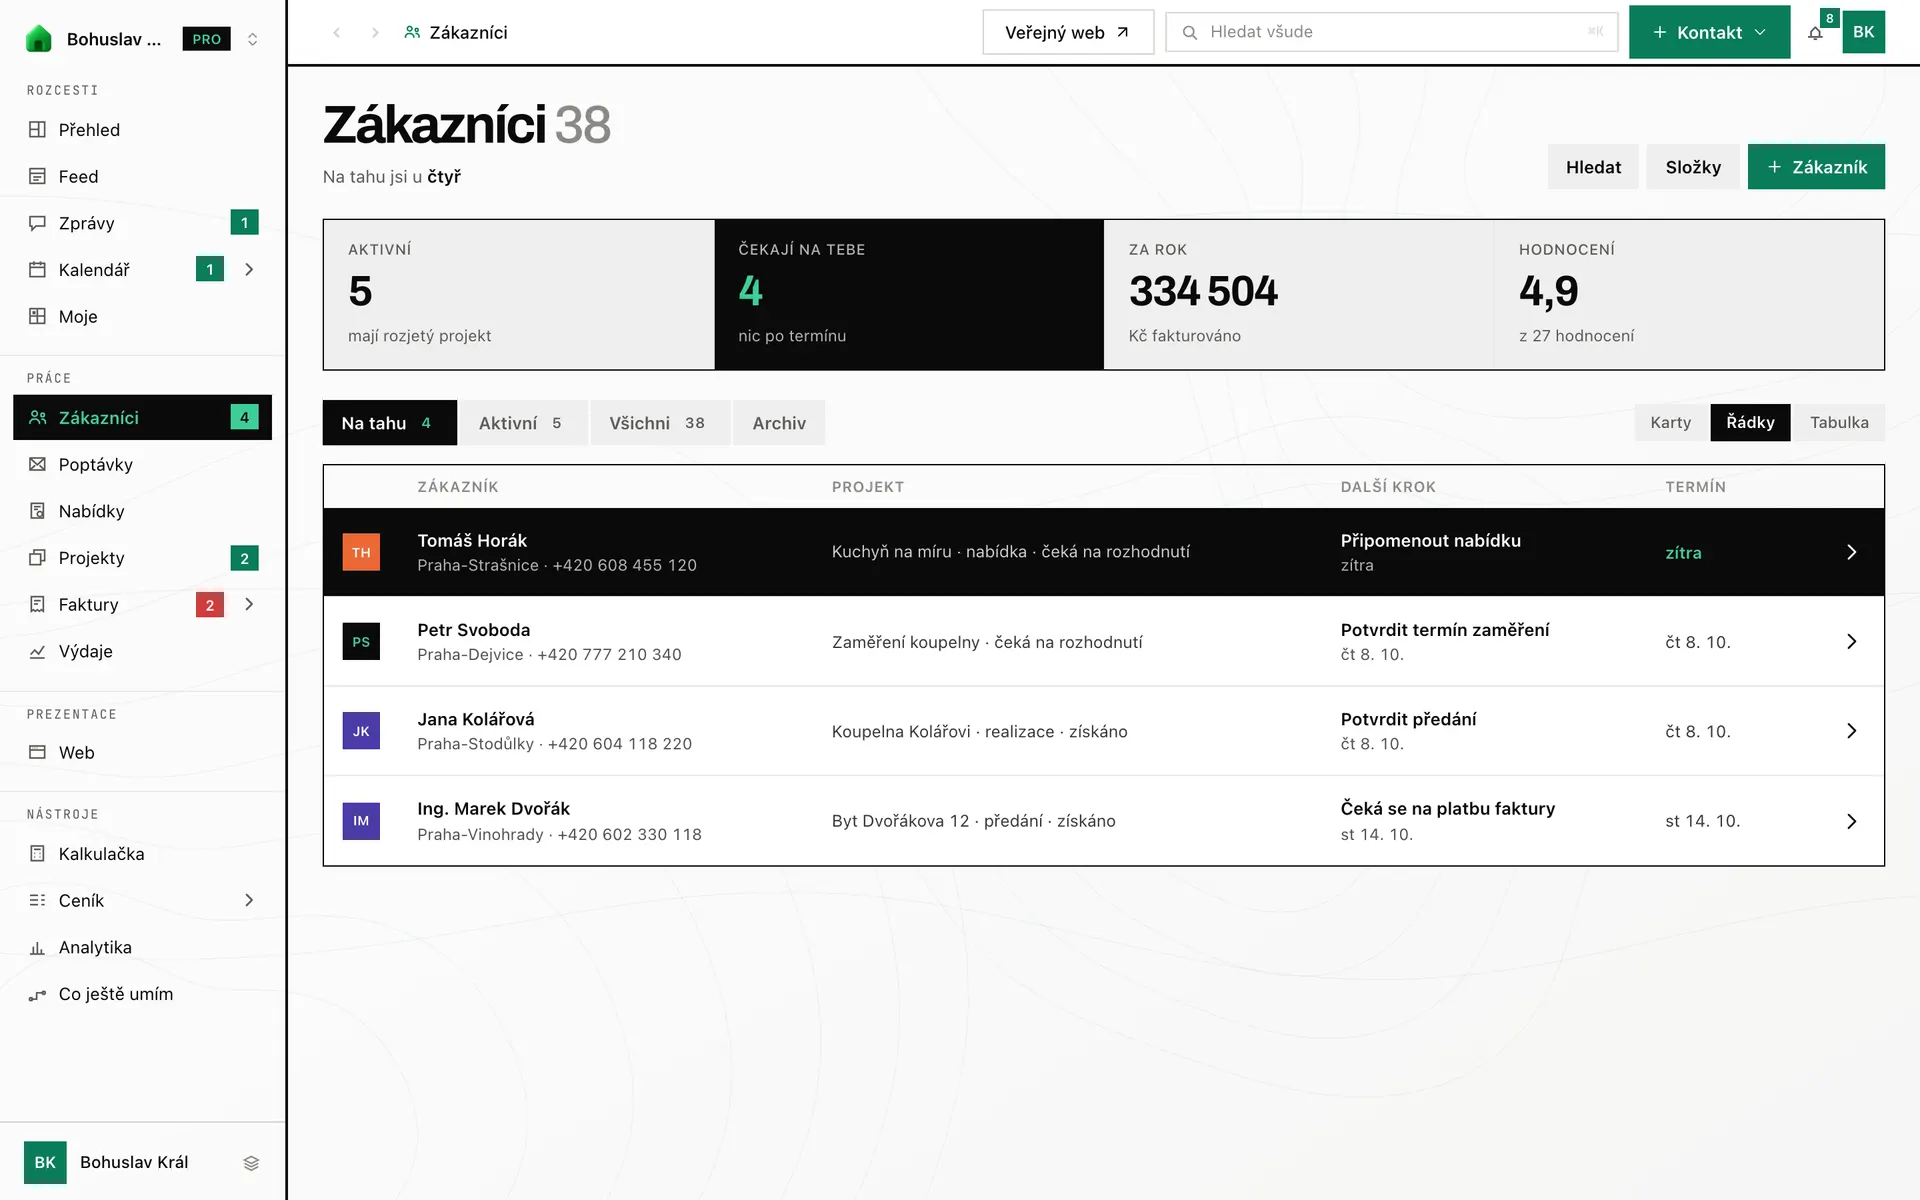
Task: Open Jana Kolářová customer row
Action: coord(1103,732)
